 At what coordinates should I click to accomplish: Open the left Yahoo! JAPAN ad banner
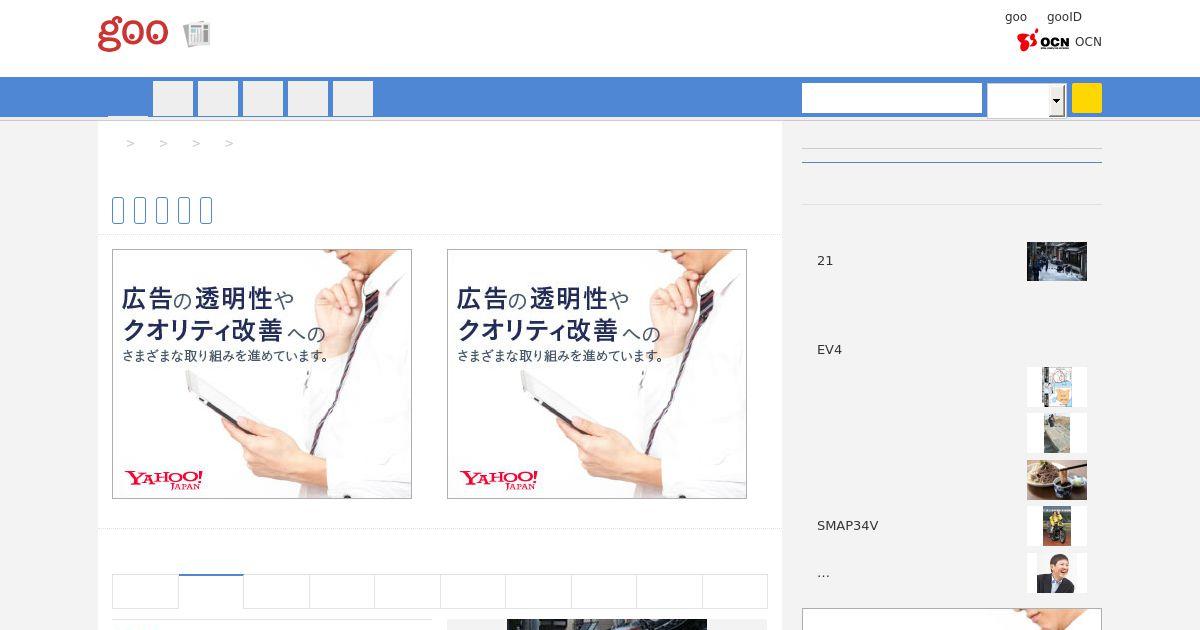point(262,374)
